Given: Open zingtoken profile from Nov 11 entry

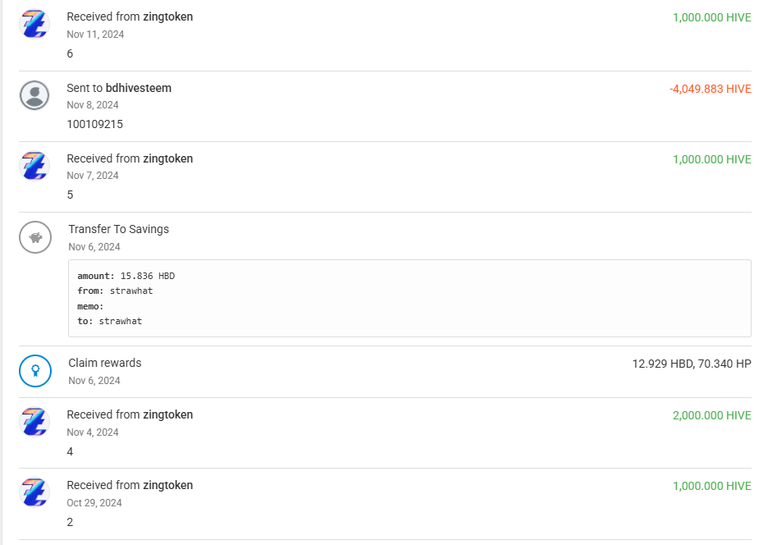Looking at the screenshot, I should pos(168,17).
